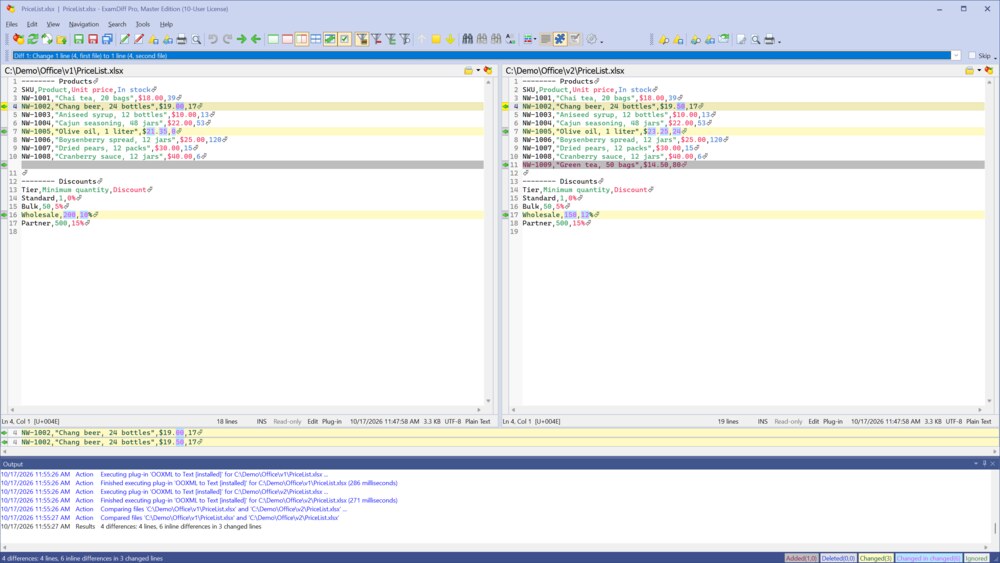Click the right pane open file folder icon

click(969, 71)
